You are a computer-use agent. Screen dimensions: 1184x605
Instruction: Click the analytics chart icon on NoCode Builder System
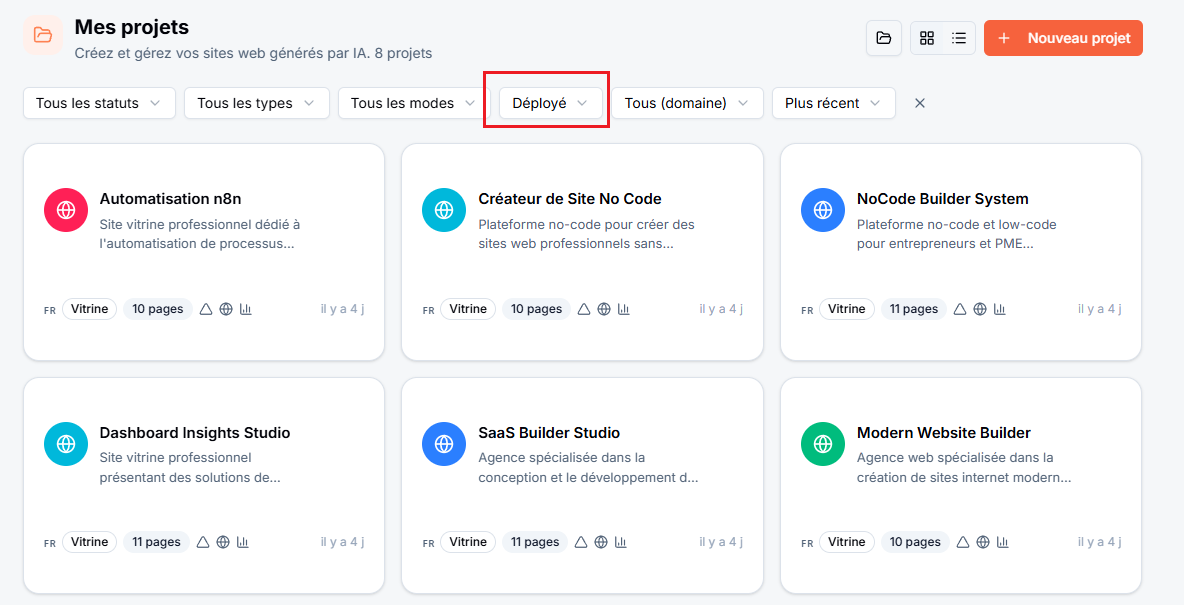[x=1000, y=309]
